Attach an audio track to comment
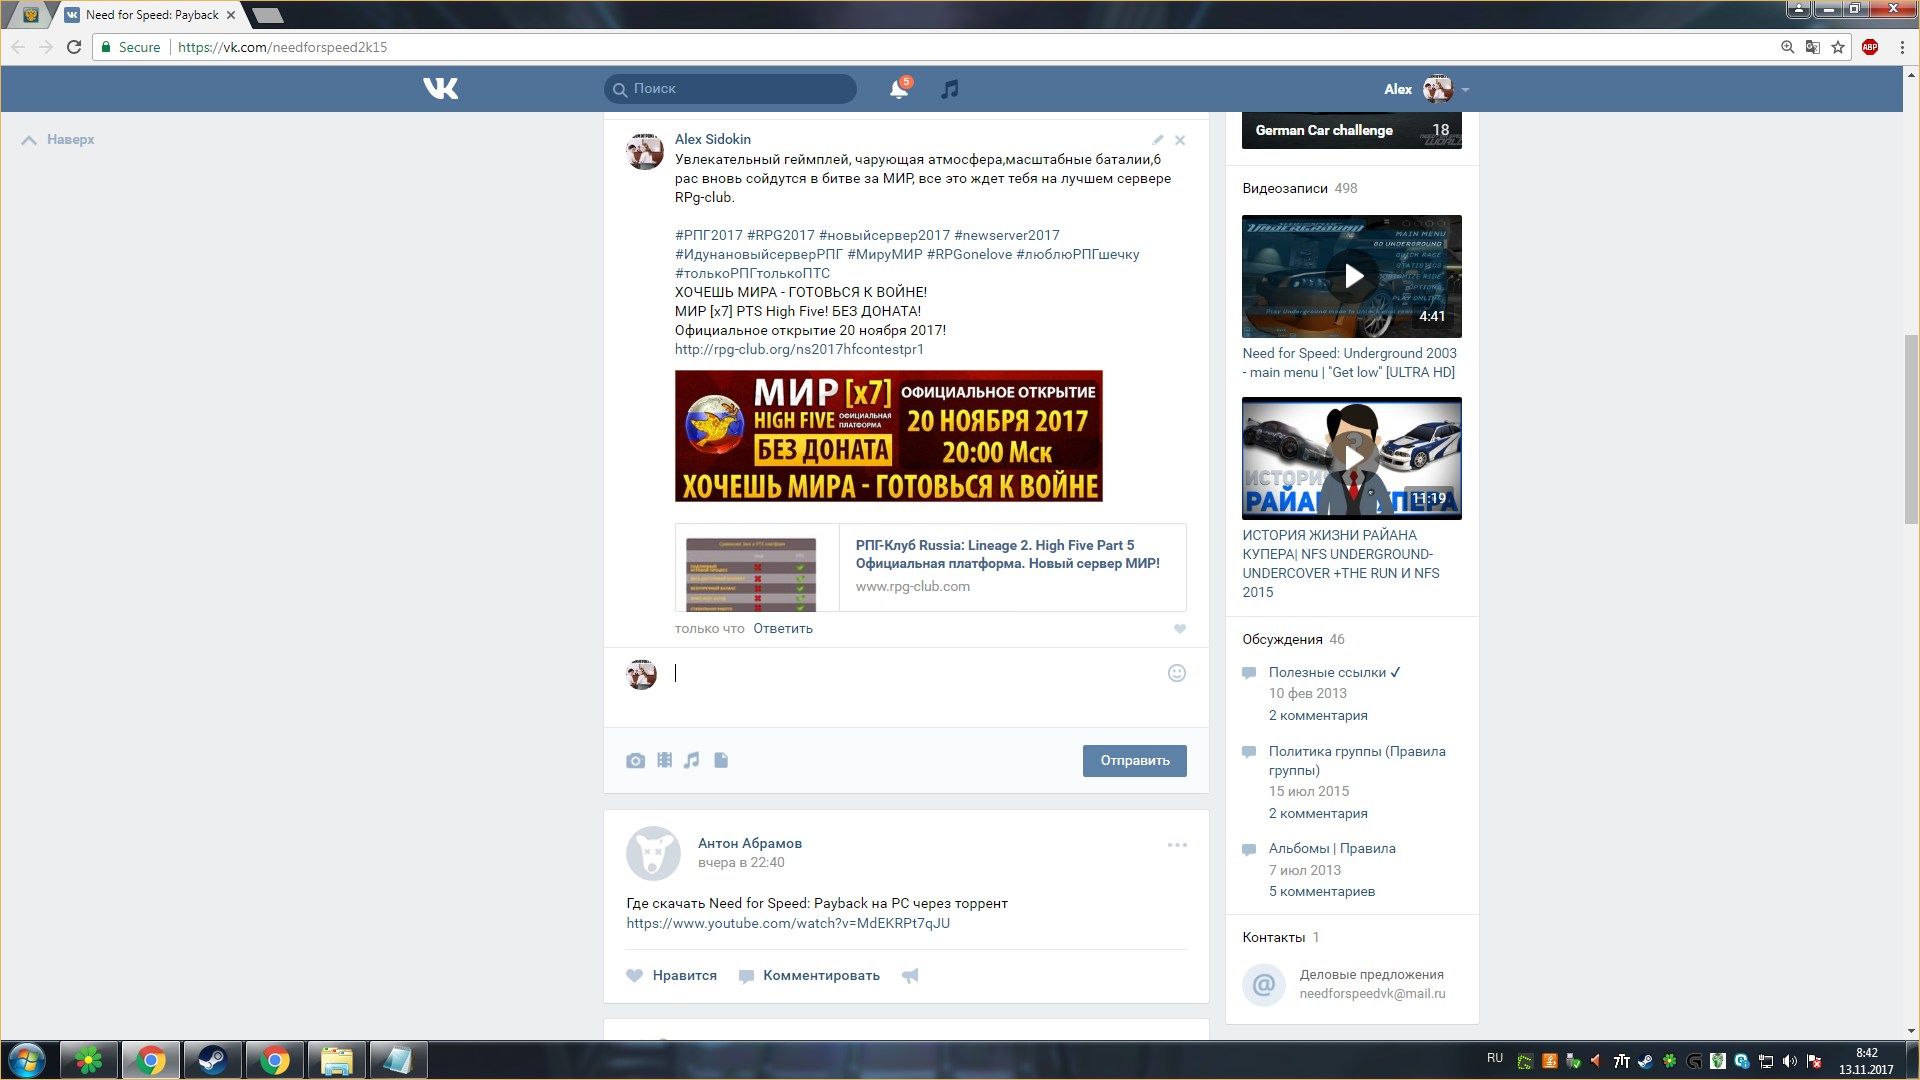The width and height of the screenshot is (1920, 1080). click(692, 761)
